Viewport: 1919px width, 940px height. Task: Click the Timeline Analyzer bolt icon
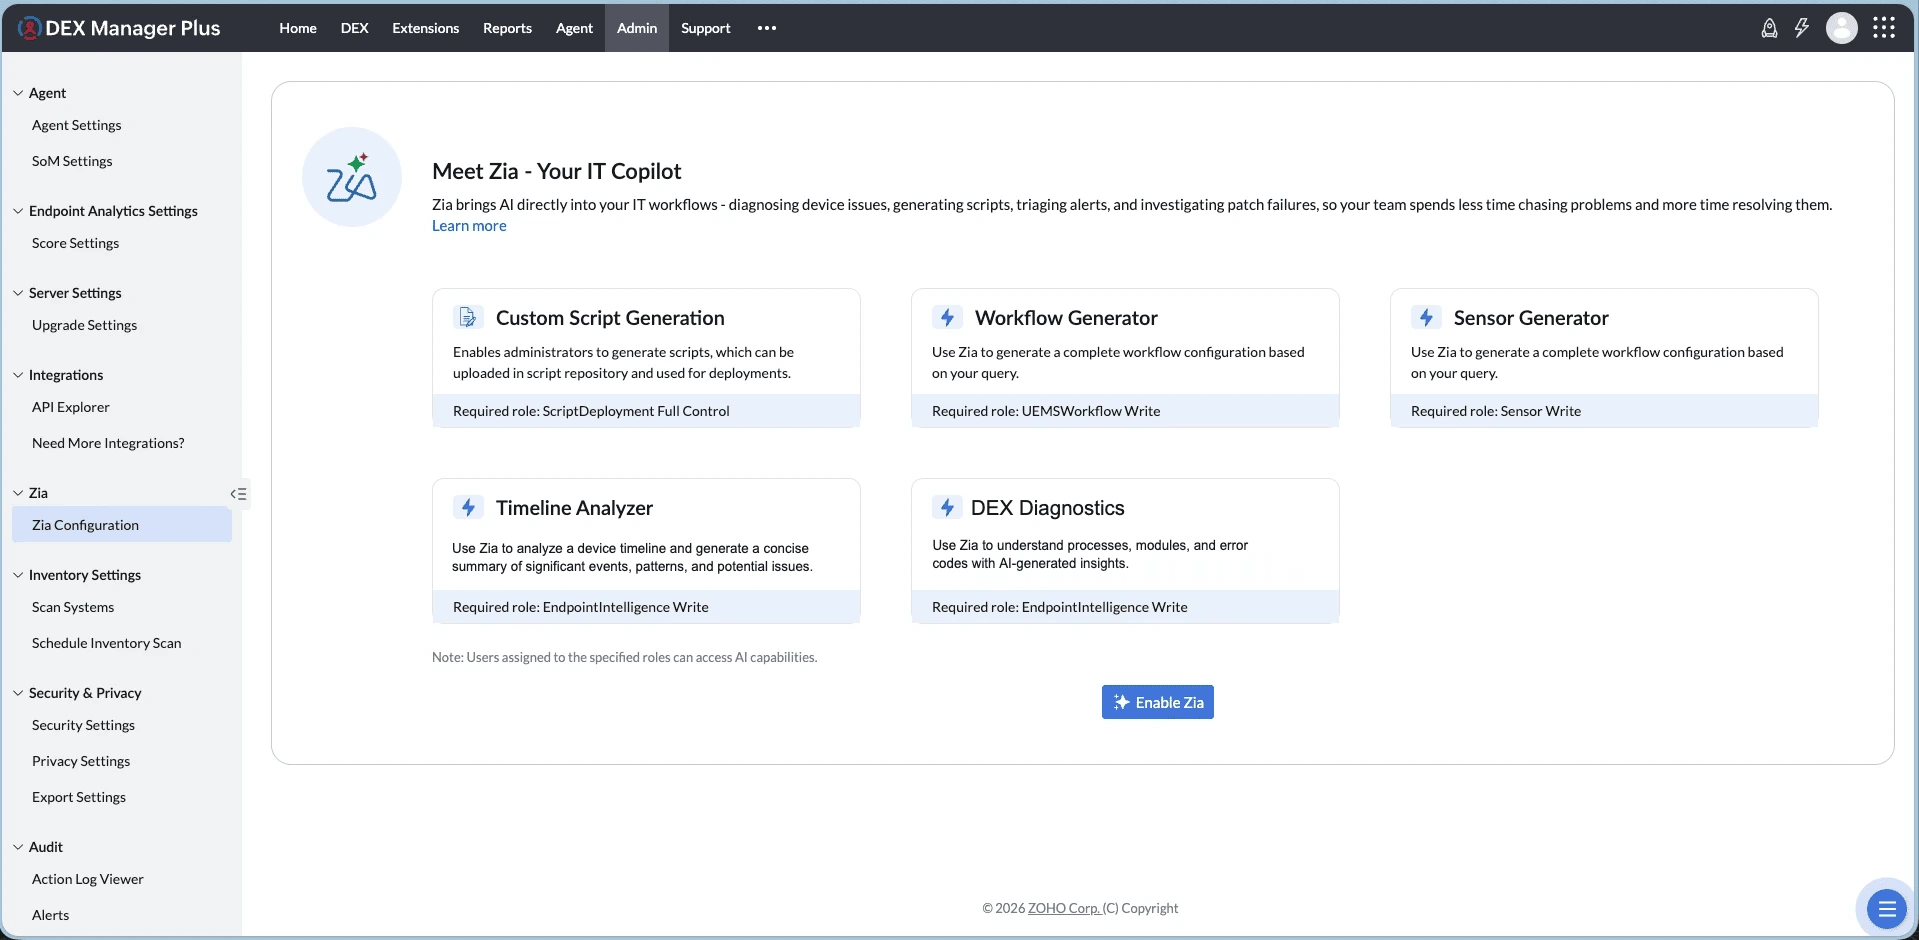[x=468, y=508]
